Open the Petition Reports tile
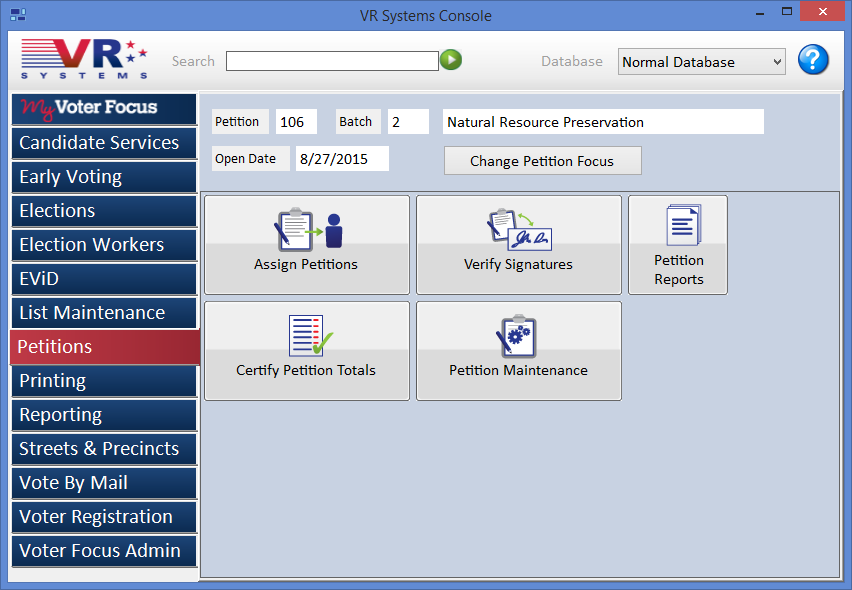The height and width of the screenshot is (590, 852). [x=678, y=245]
